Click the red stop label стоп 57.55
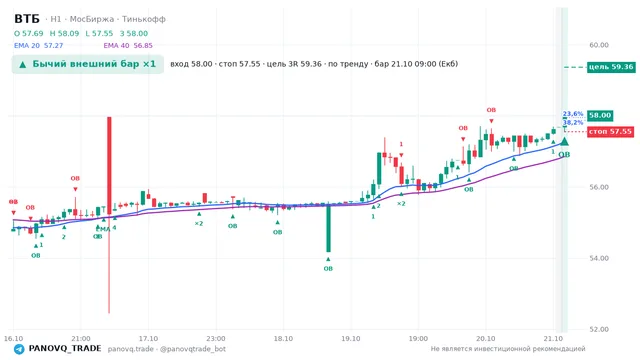This screenshot has height=360, width=640. pyautogui.click(x=611, y=131)
